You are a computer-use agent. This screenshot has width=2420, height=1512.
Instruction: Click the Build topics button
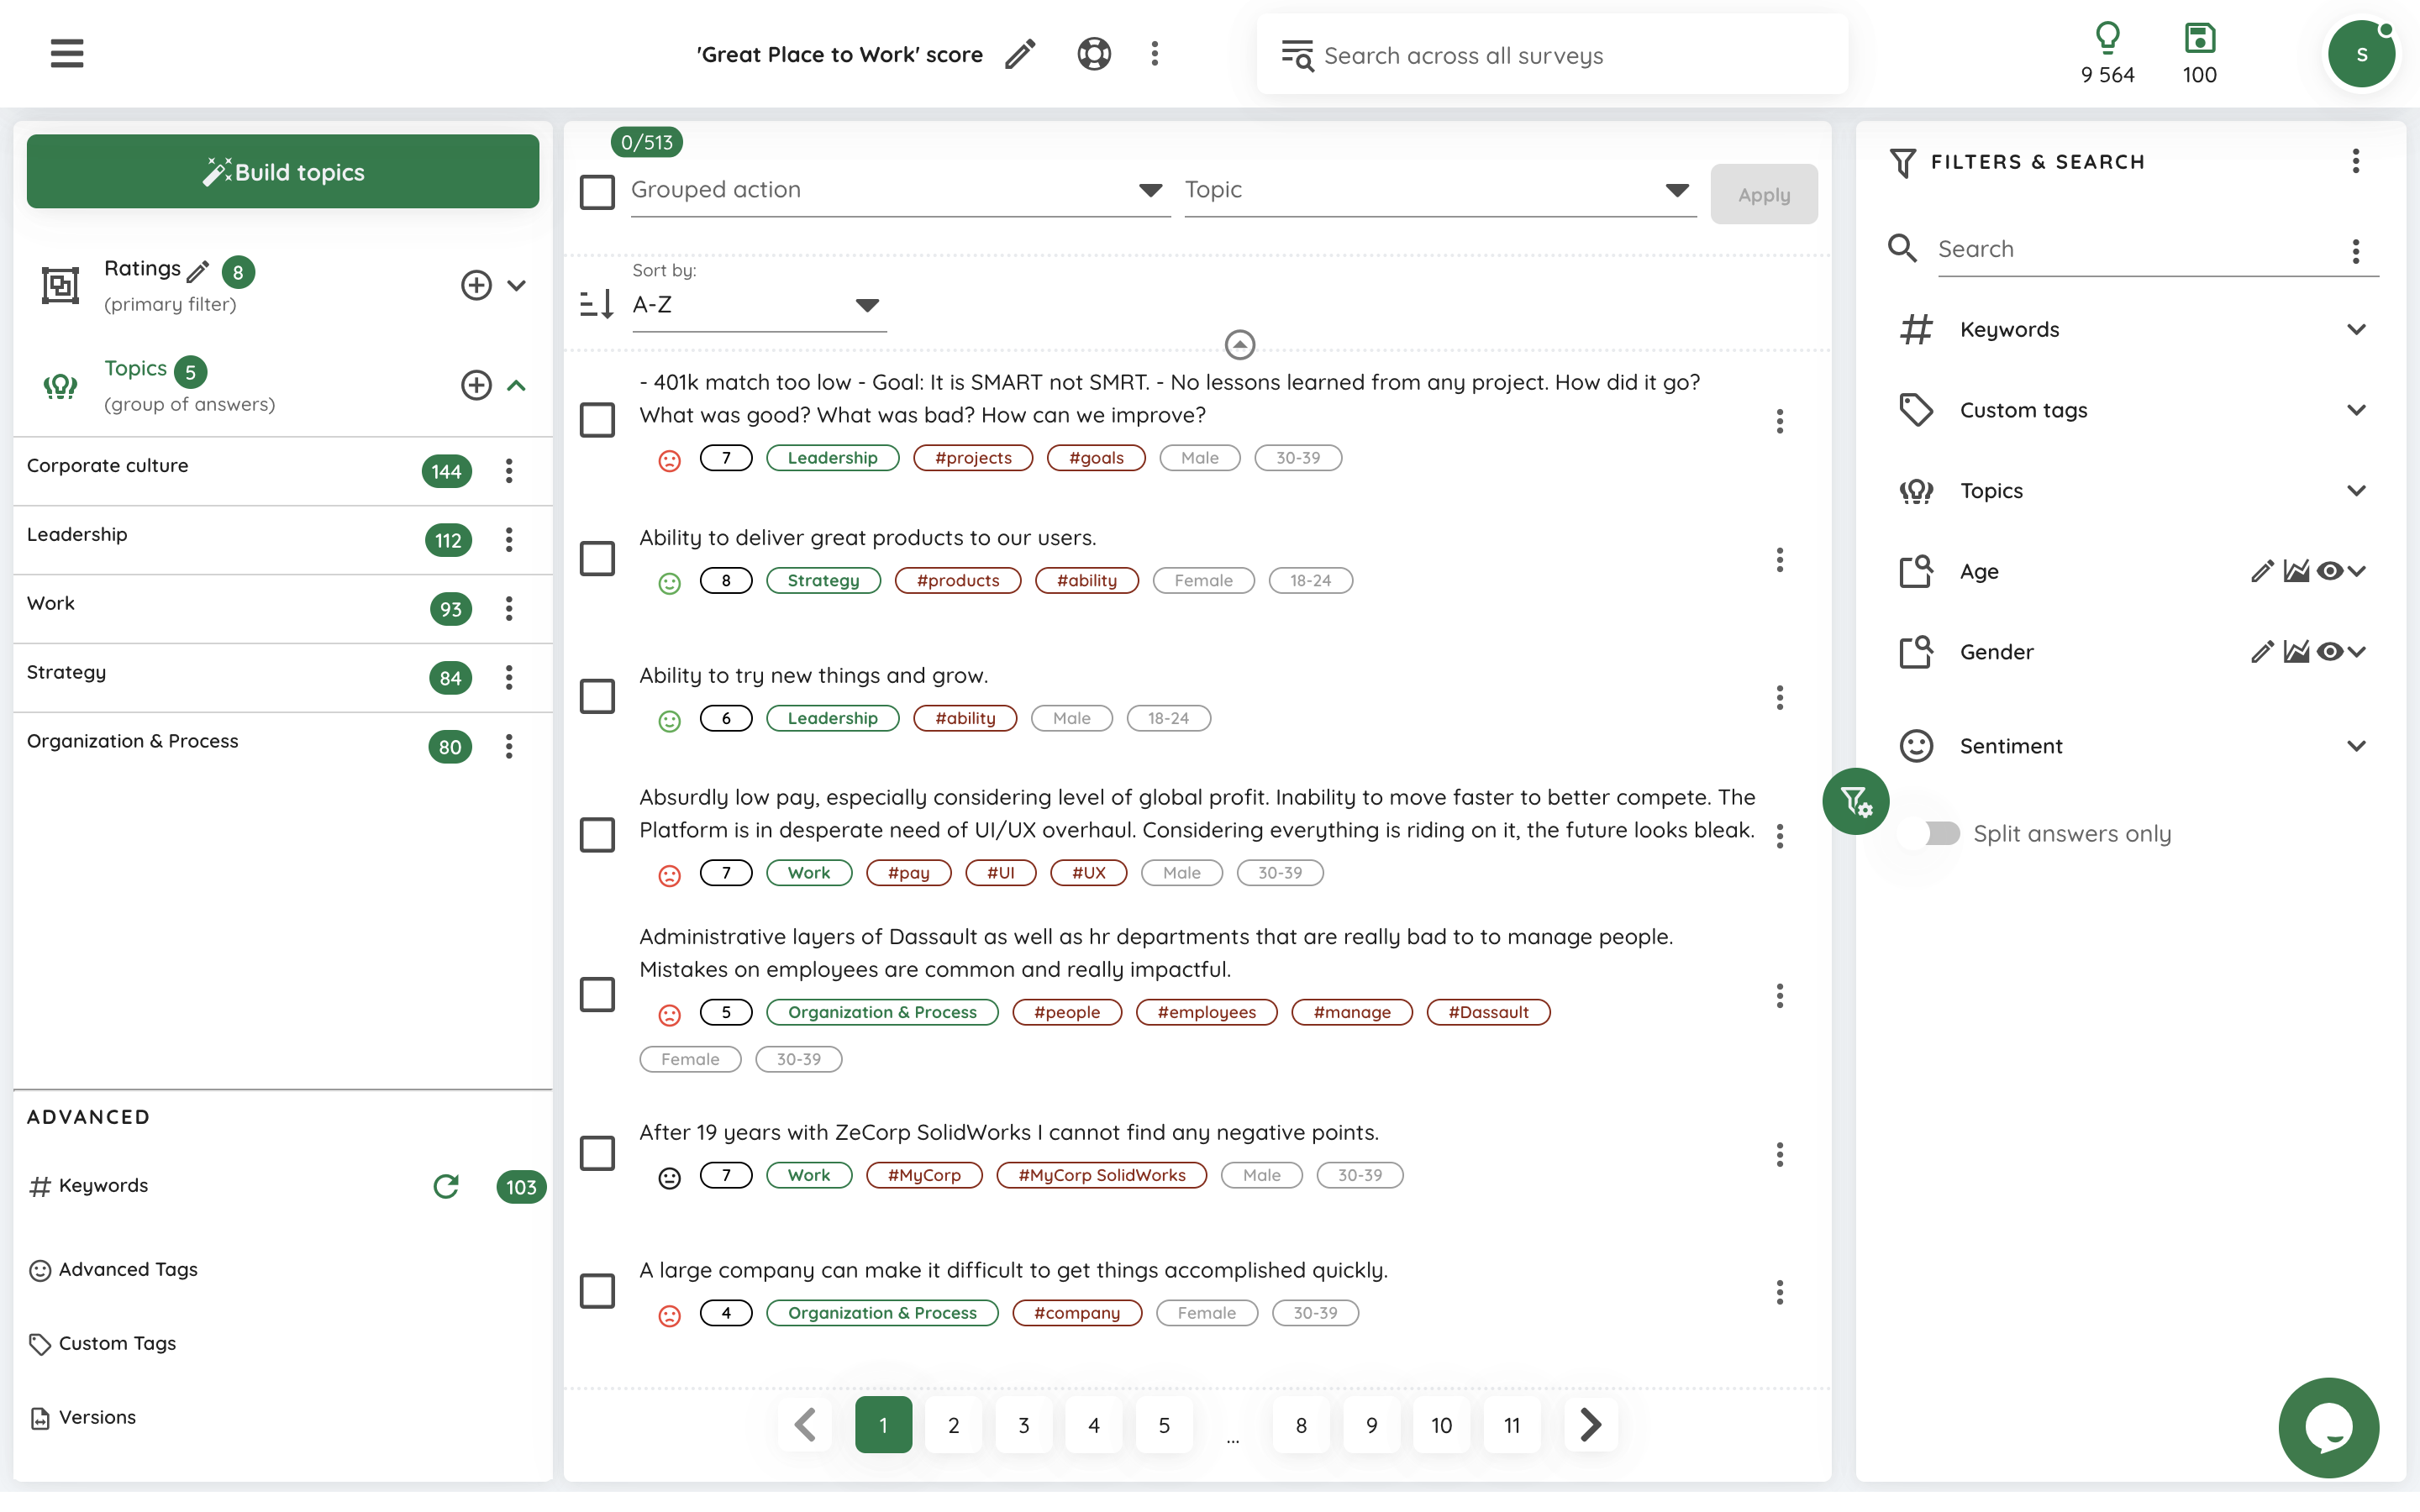pyautogui.click(x=283, y=172)
